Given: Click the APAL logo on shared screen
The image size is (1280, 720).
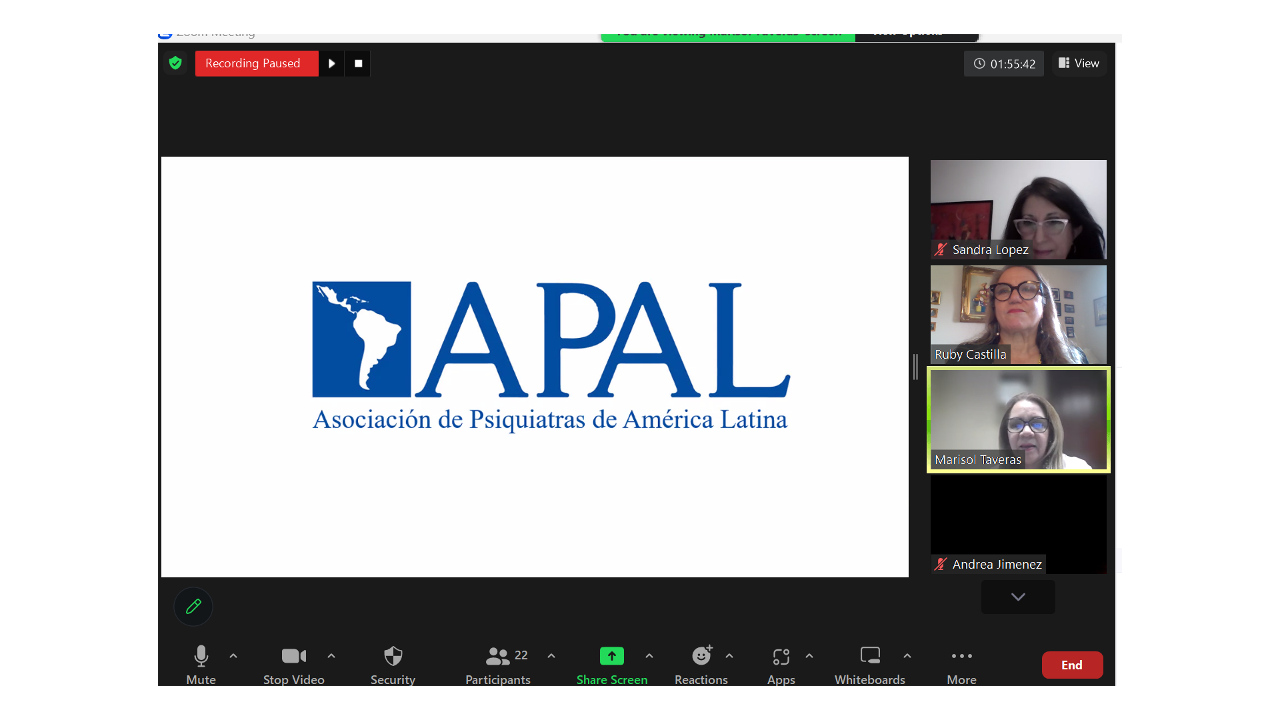Looking at the screenshot, I should tap(551, 339).
